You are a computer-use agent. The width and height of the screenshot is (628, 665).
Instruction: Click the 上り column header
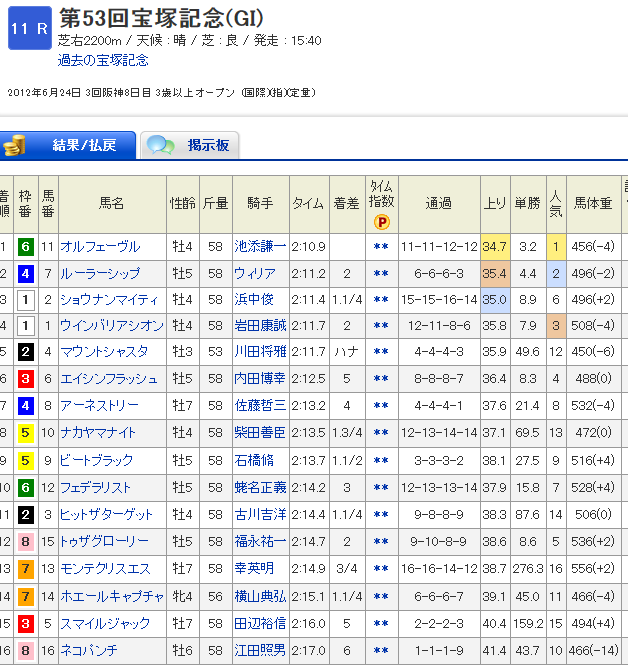495,204
